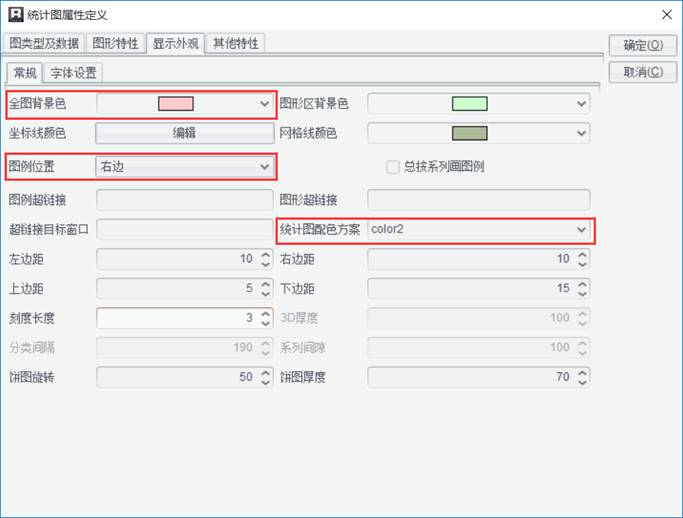Viewport: 683px width, 518px height.
Task: Increase 左边距 value with up arrow
Action: [265, 254]
